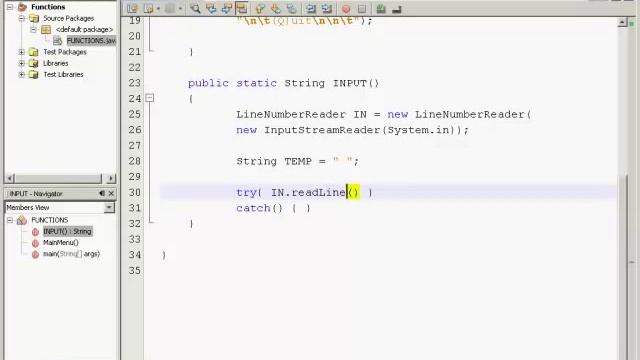
Task: Click the Source Packages folder icon
Action: click(x=34, y=18)
